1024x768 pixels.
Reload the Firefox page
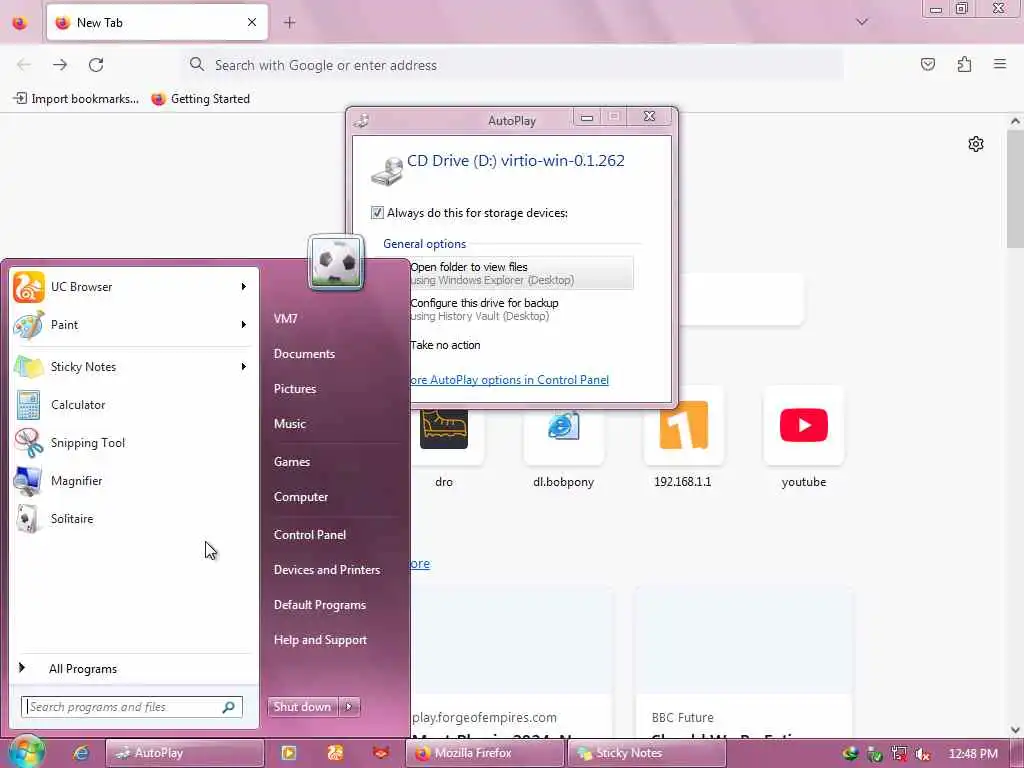coord(96,65)
